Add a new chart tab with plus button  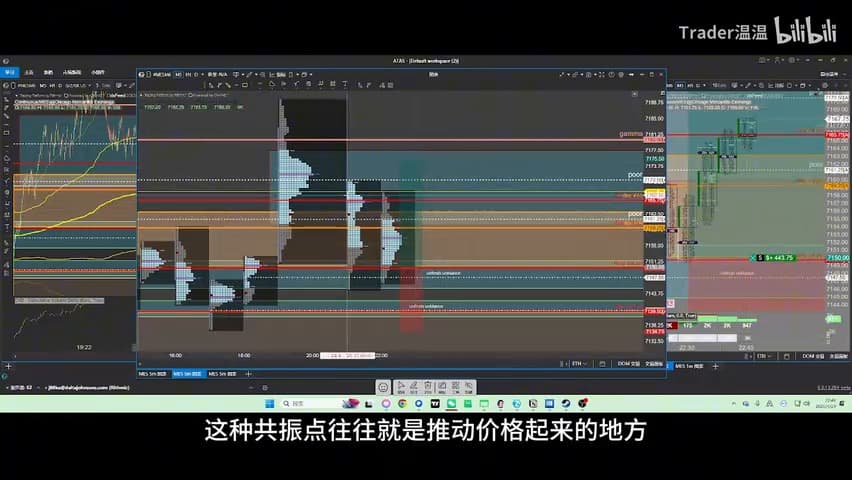(248, 374)
